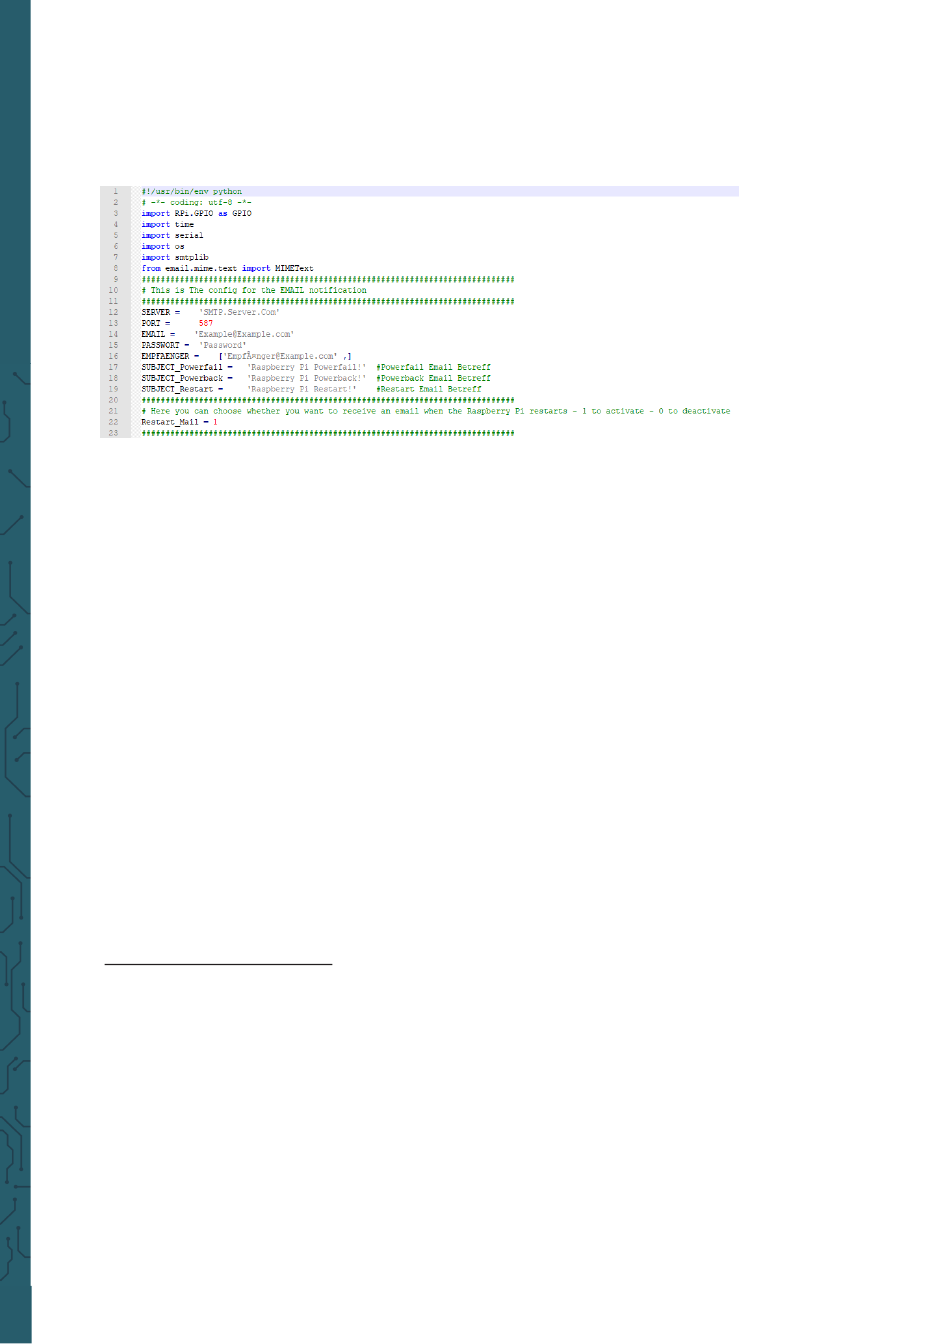Click the 'coding: utf-8' comment line
Image resolution: width=950 pixels, height=1344 pixels.
tap(196, 202)
